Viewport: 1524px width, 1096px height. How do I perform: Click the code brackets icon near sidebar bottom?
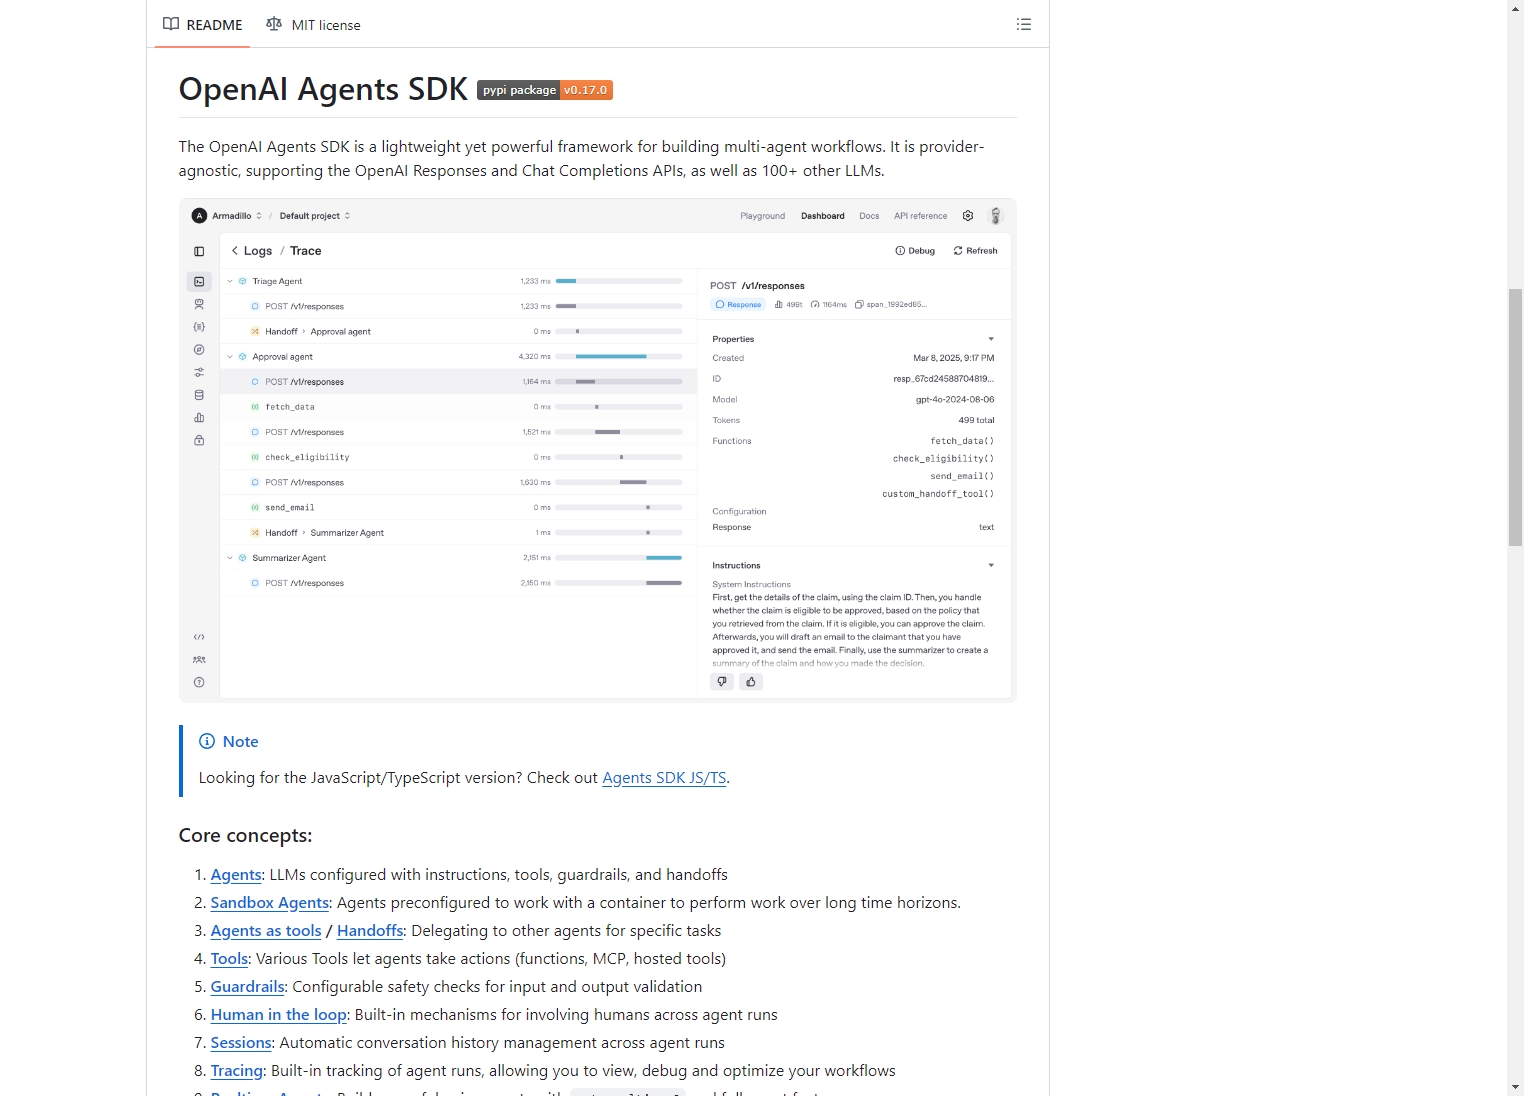pyautogui.click(x=199, y=637)
